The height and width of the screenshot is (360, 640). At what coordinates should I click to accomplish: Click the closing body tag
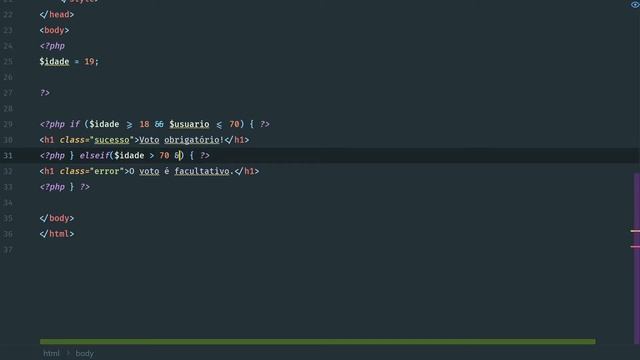pos(57,218)
